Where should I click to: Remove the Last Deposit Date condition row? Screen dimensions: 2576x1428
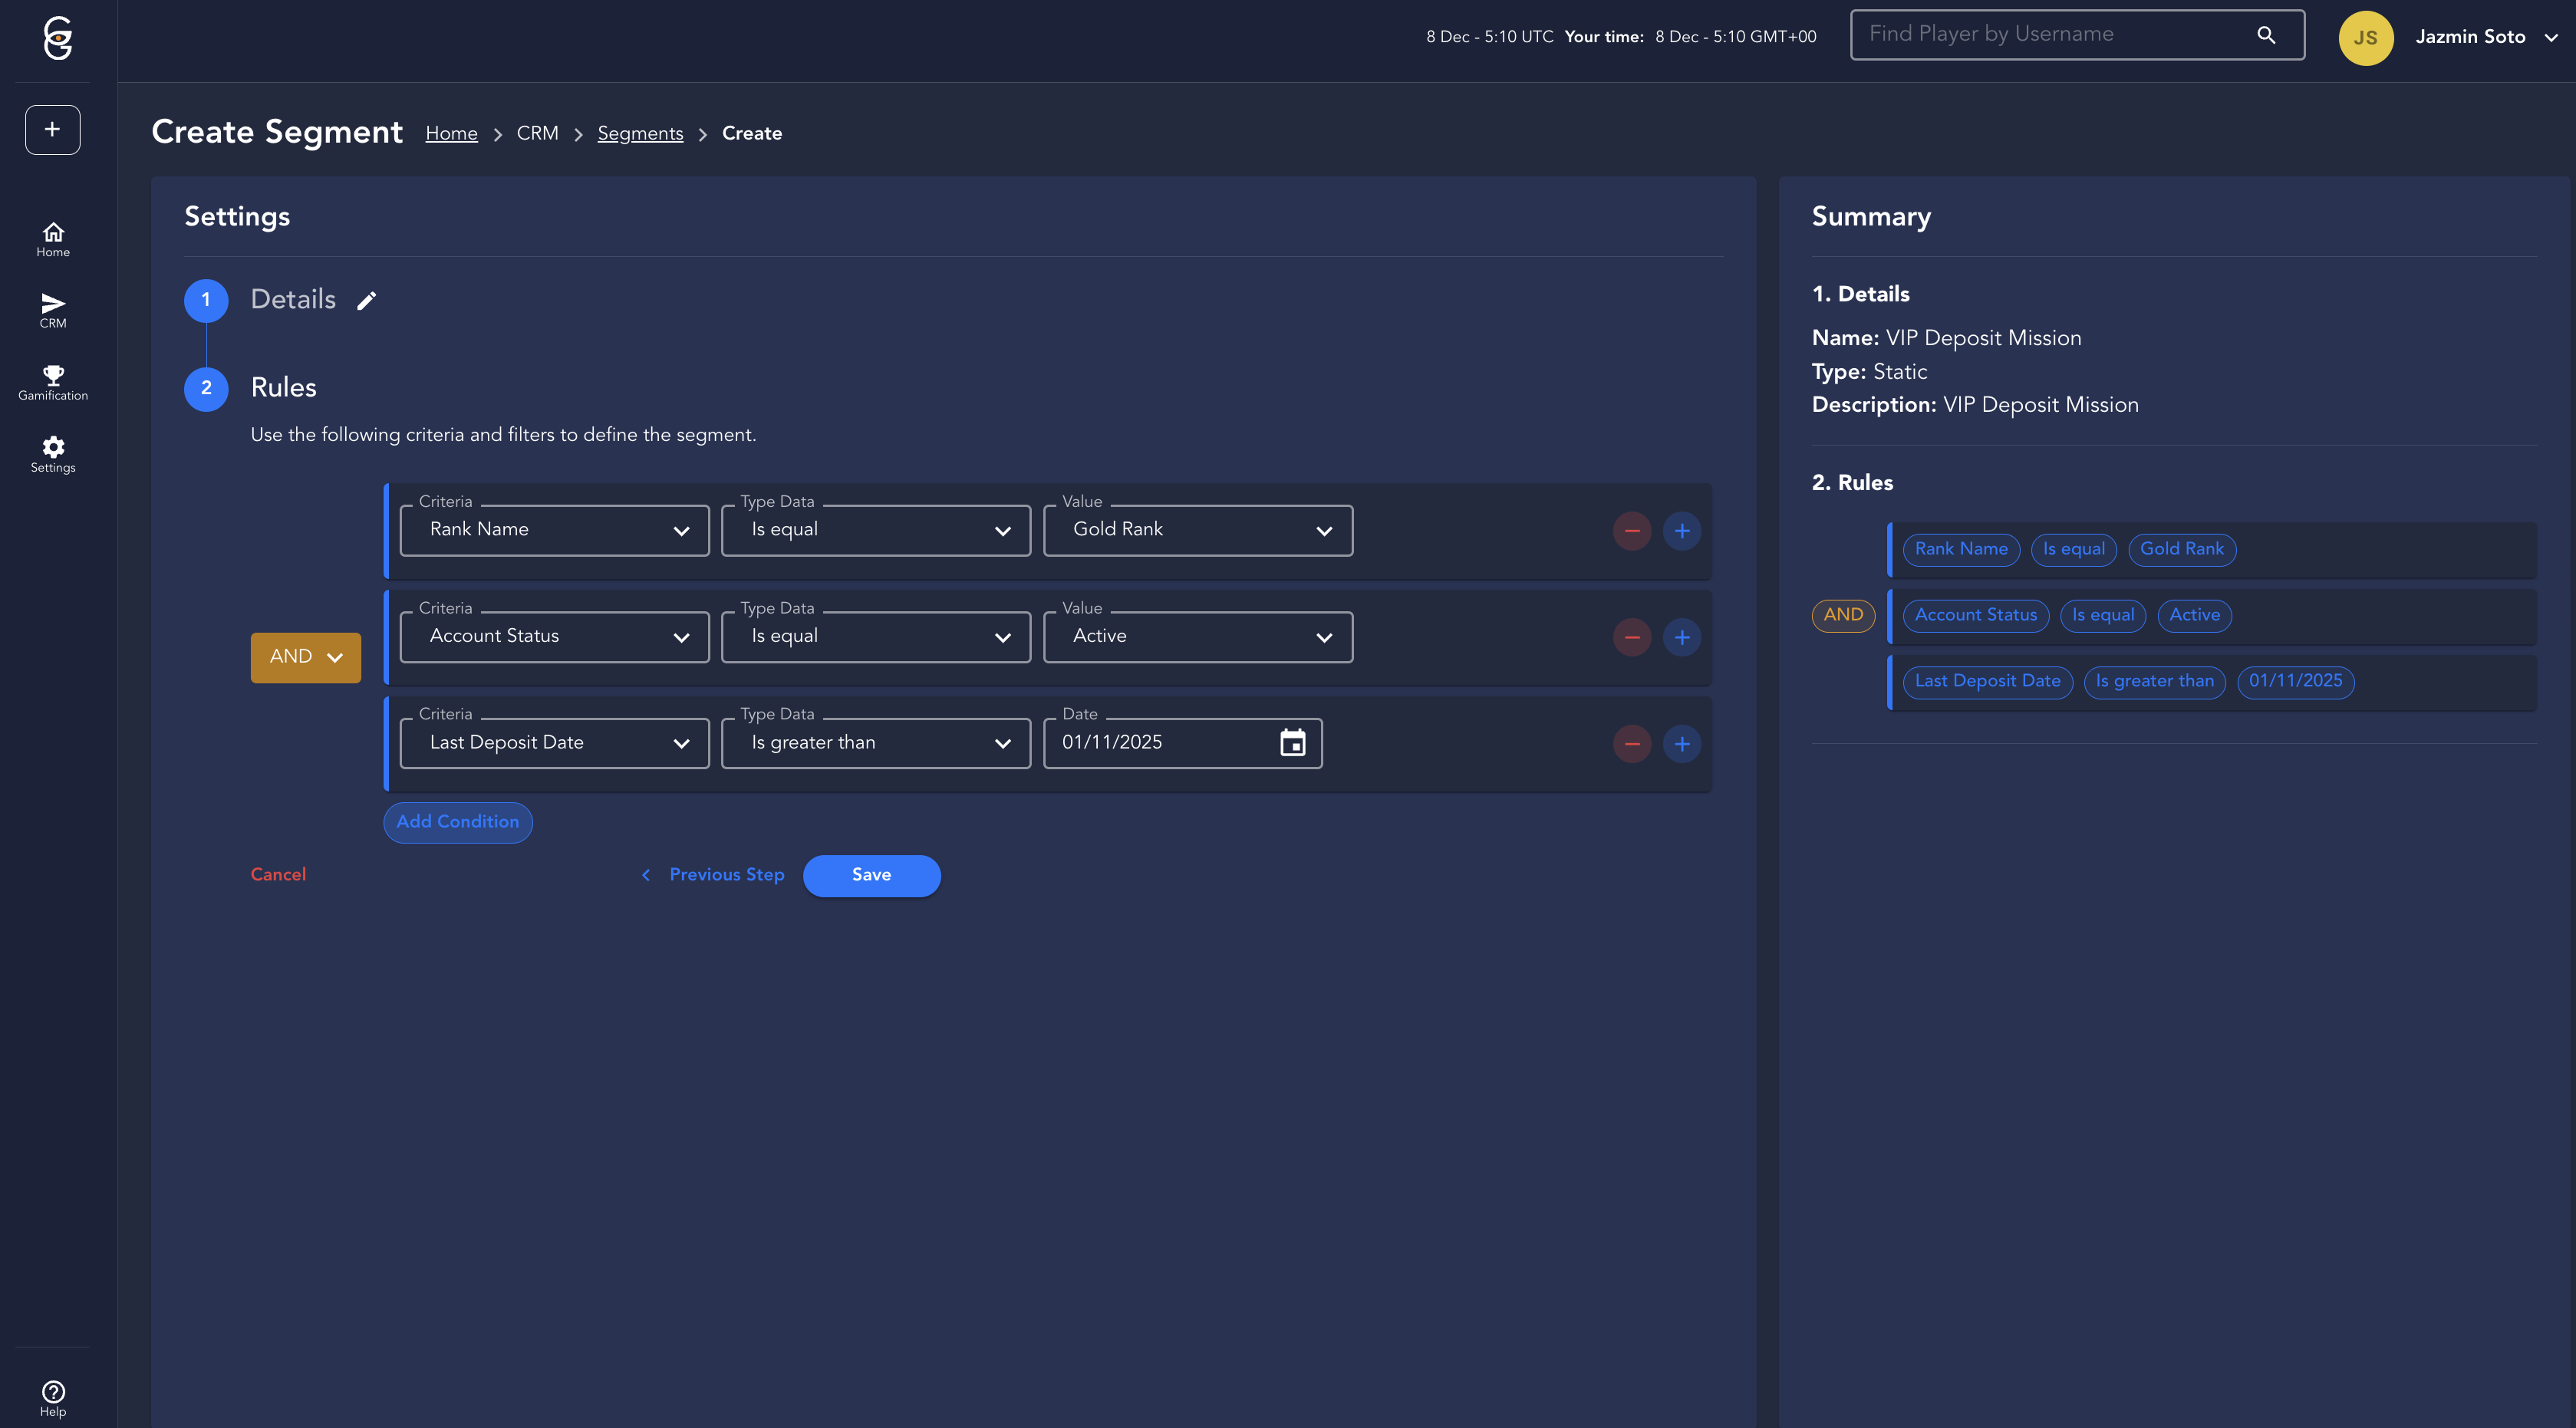coord(1631,744)
